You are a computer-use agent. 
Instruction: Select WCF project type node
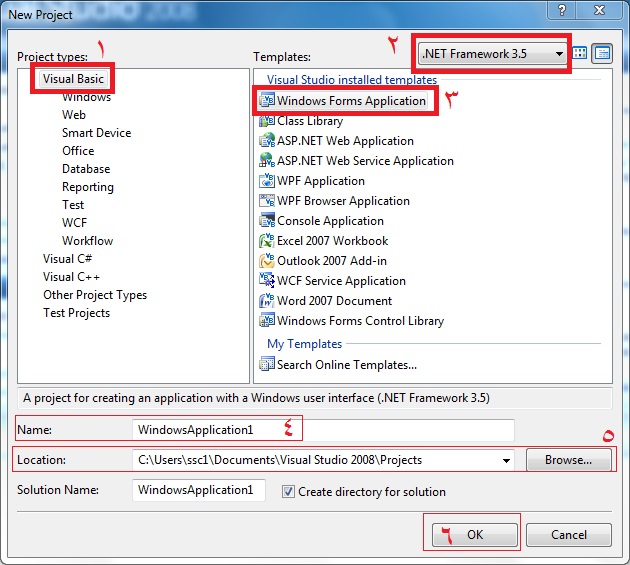(x=74, y=223)
